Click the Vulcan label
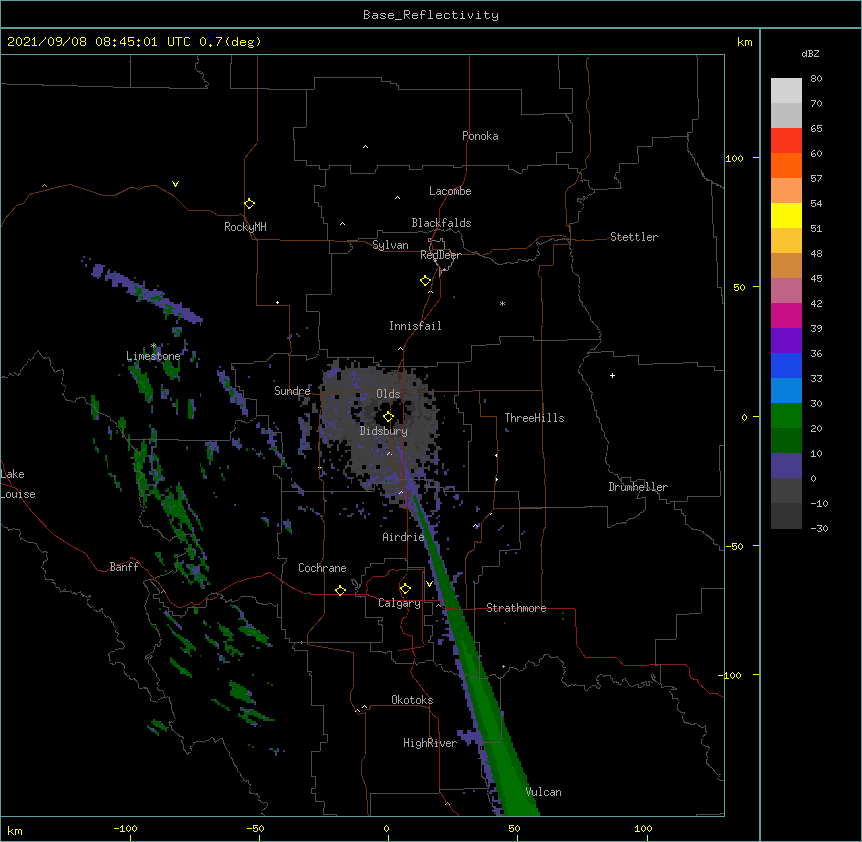This screenshot has height=842, width=862. pyautogui.click(x=543, y=792)
